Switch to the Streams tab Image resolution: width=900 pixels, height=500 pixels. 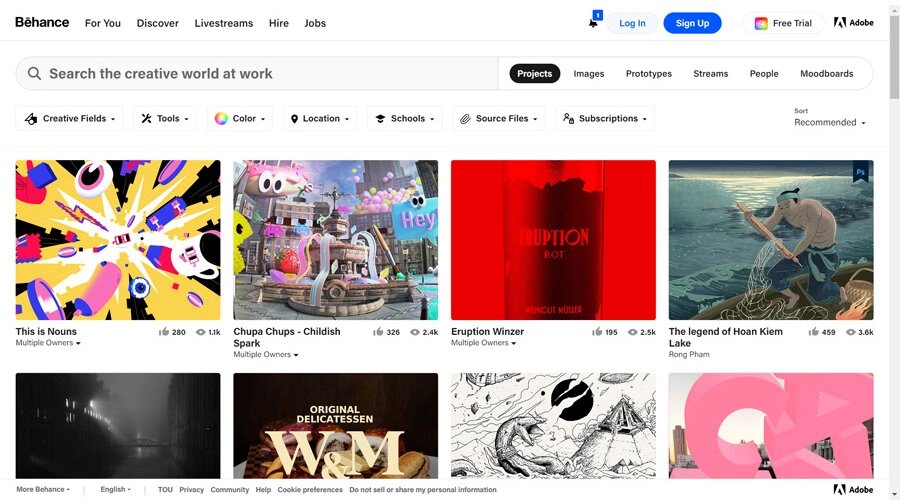[710, 73]
